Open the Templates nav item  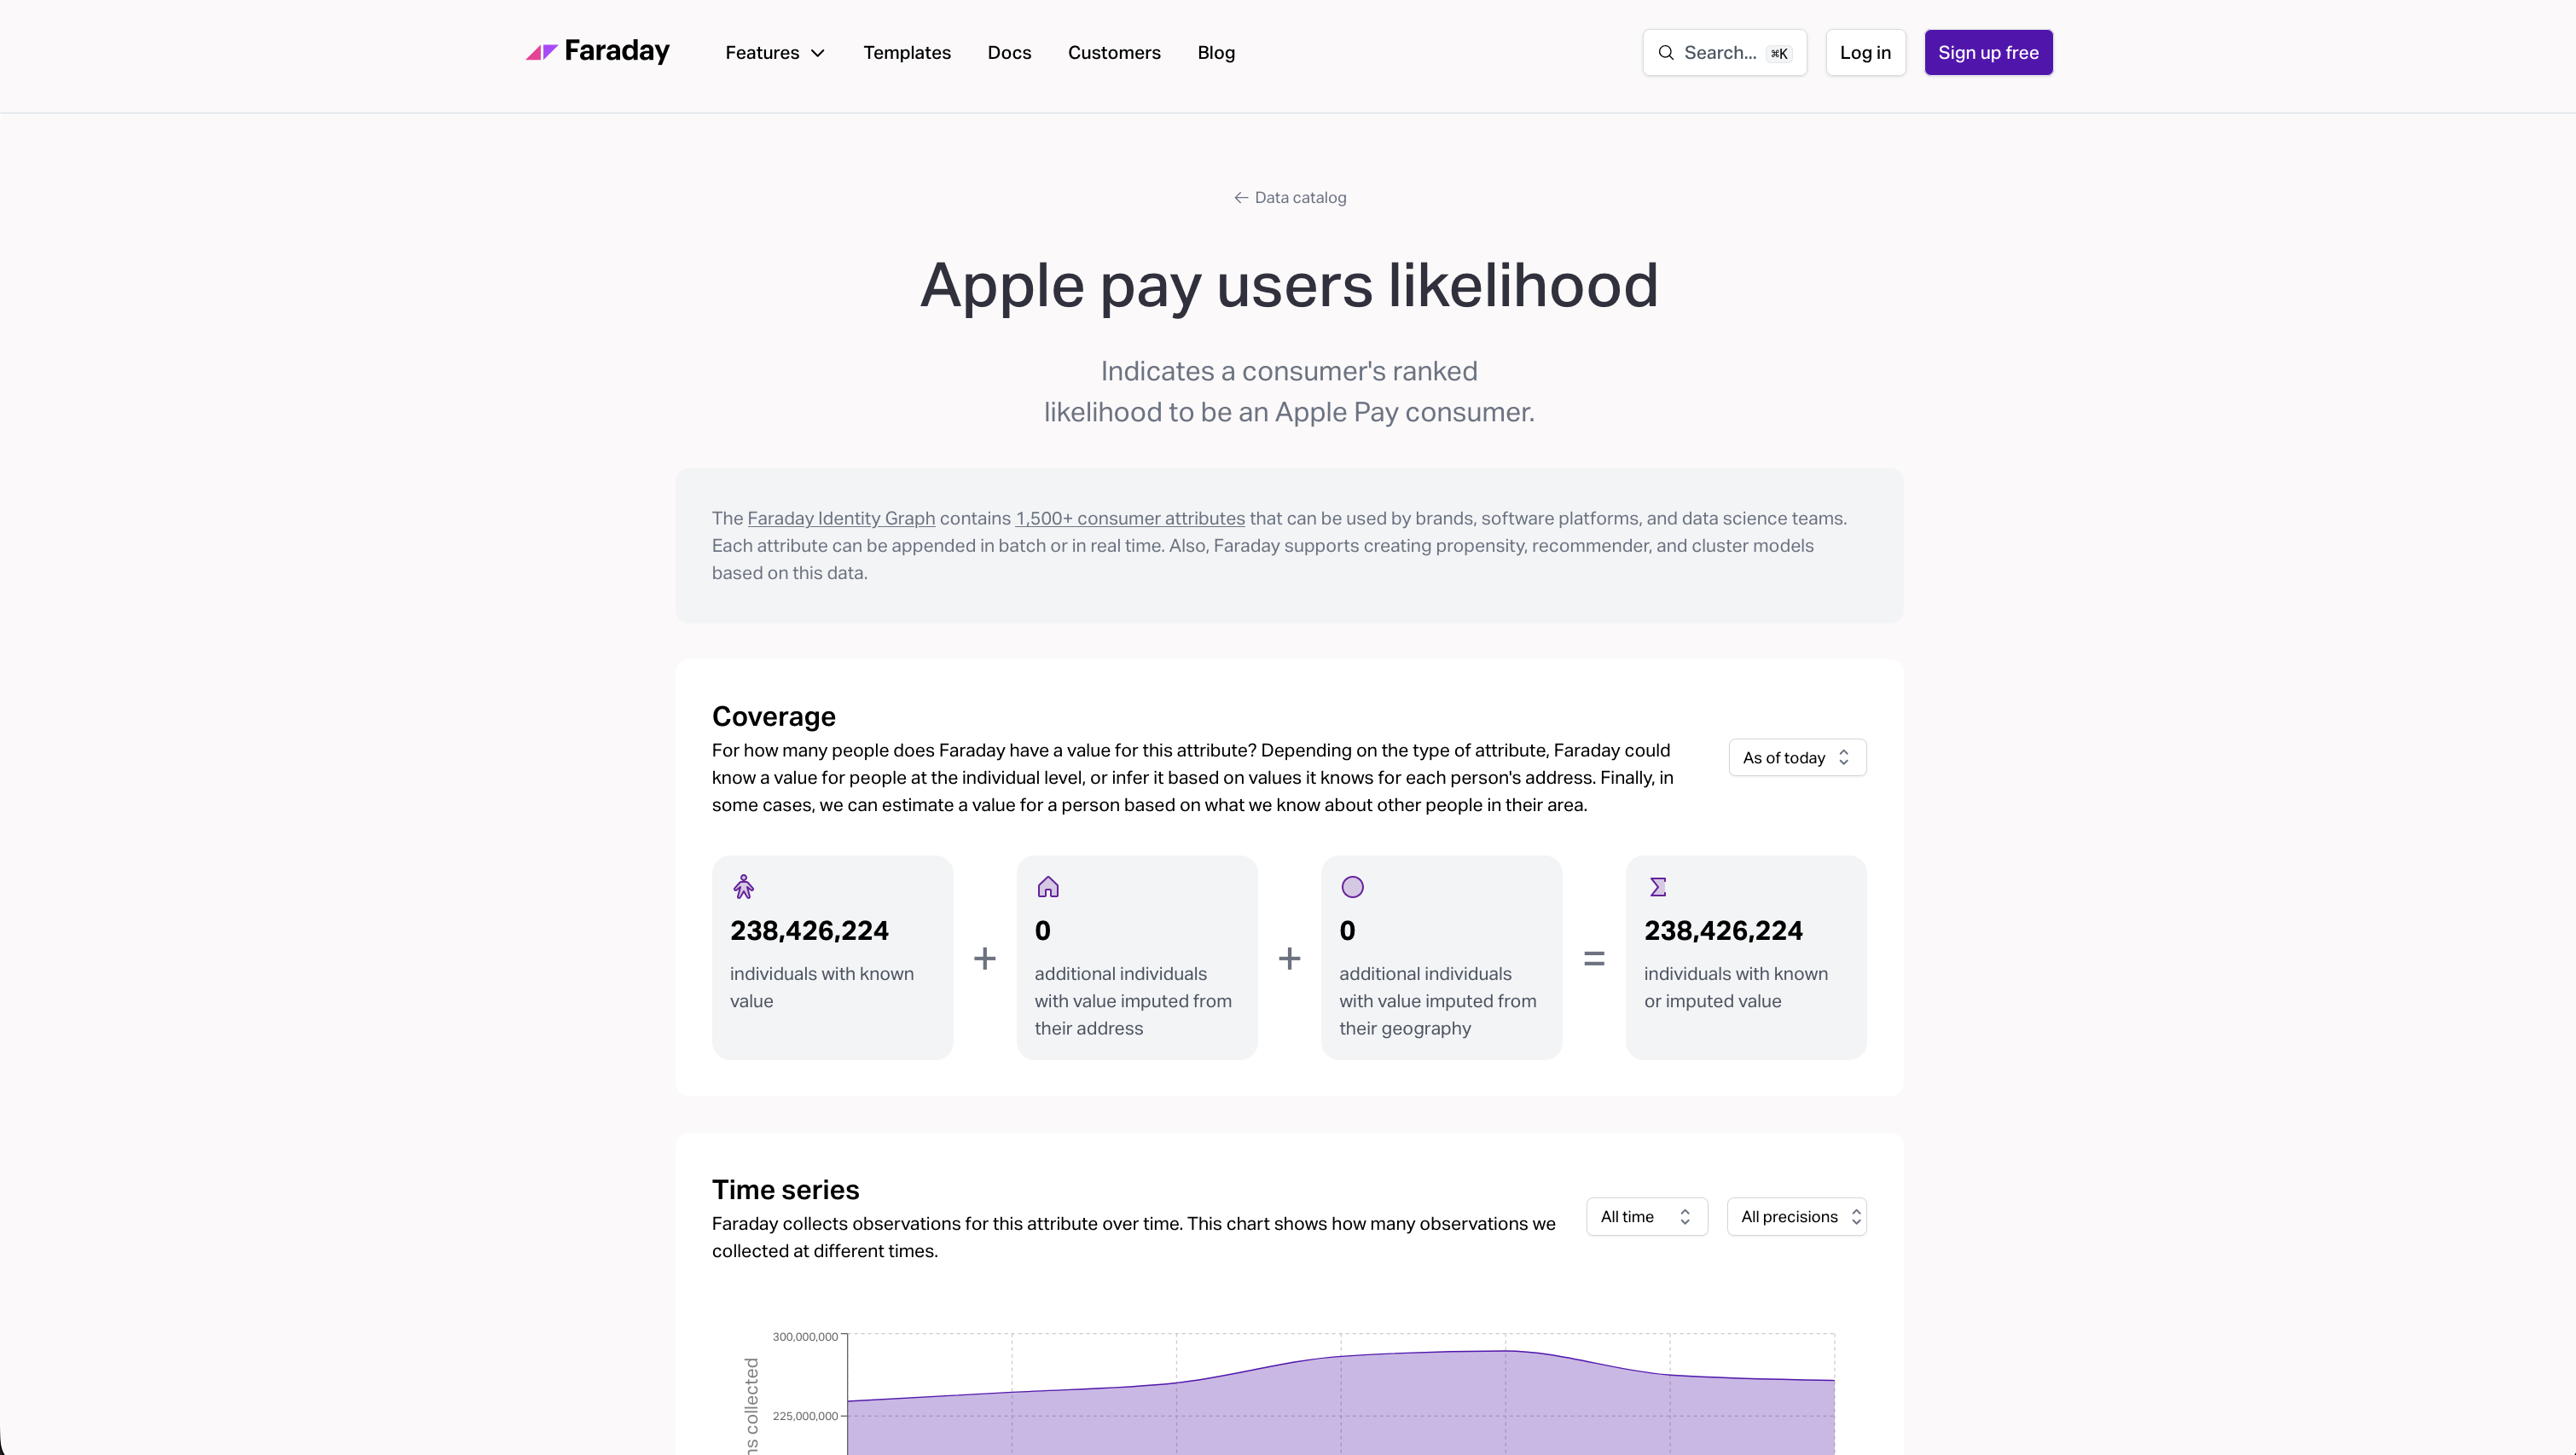point(907,53)
